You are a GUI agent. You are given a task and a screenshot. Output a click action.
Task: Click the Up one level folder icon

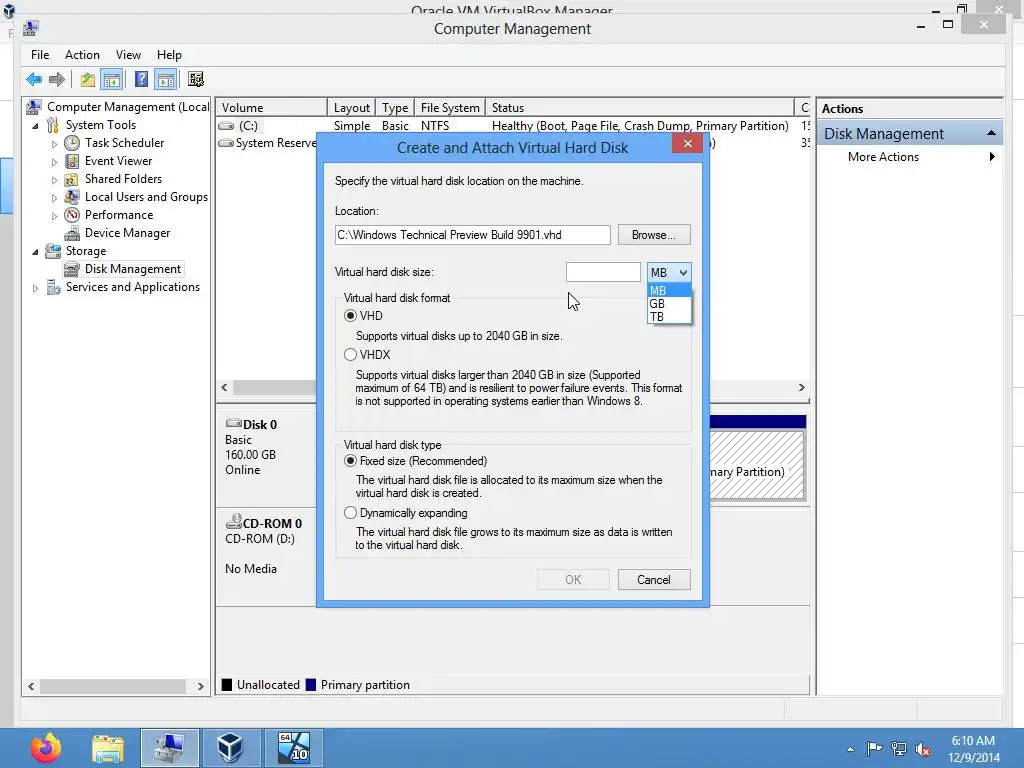(x=88, y=80)
